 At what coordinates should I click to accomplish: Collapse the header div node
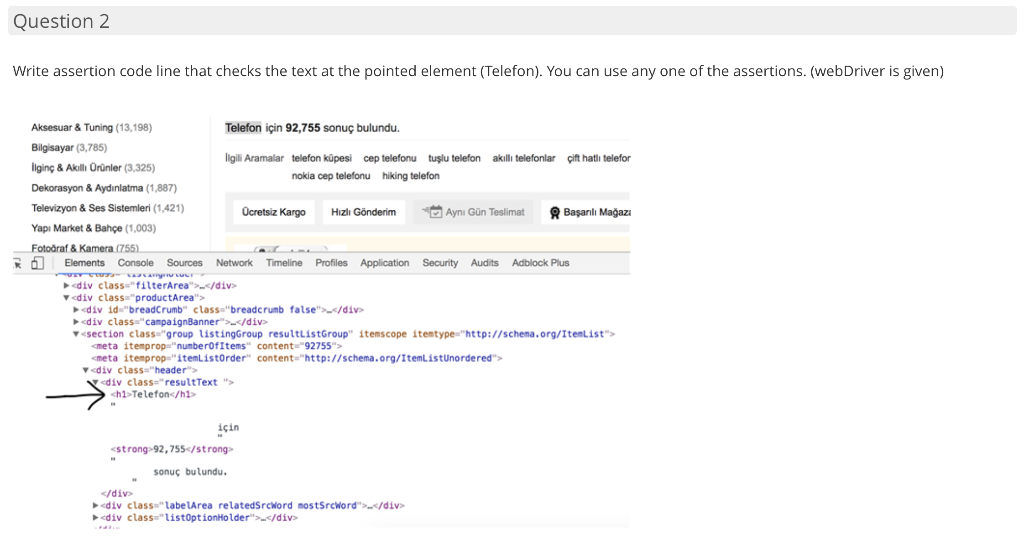[x=86, y=371]
